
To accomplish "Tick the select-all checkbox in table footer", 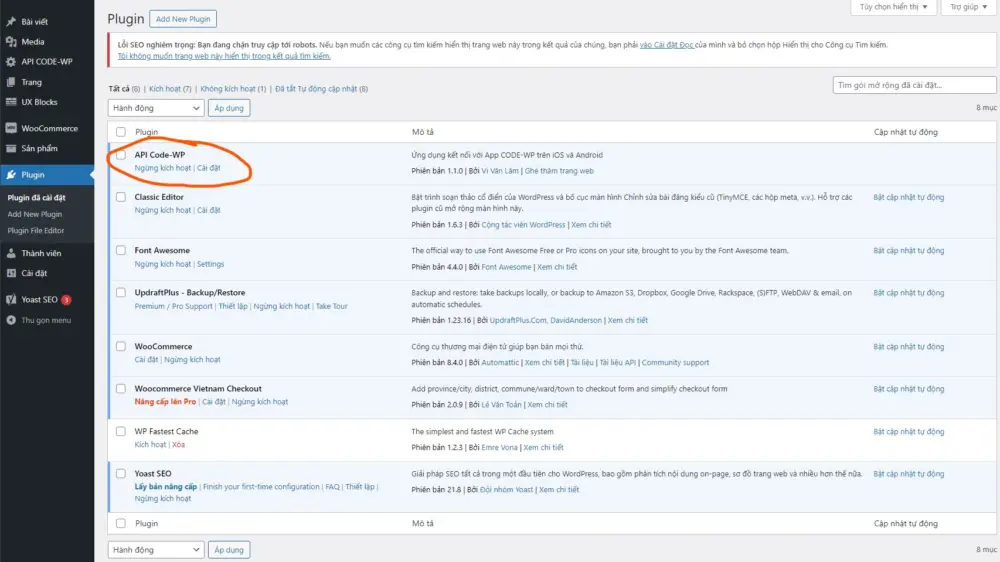I will [x=121, y=524].
